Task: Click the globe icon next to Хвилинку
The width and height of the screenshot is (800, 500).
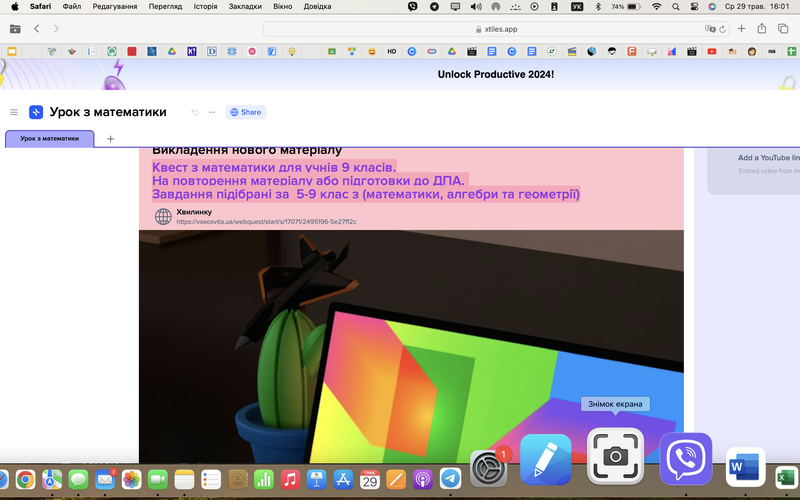Action: pyautogui.click(x=163, y=216)
